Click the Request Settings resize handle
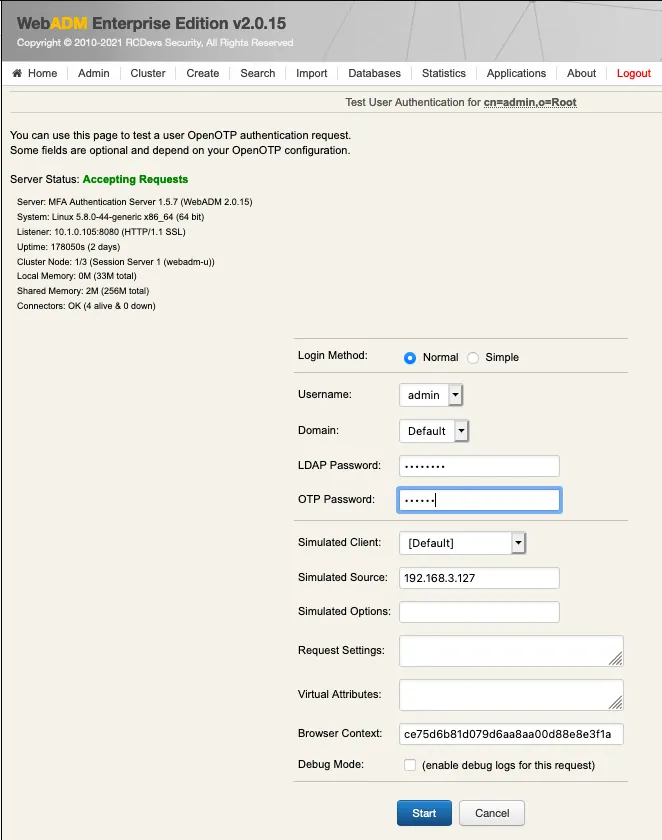 (x=616, y=659)
